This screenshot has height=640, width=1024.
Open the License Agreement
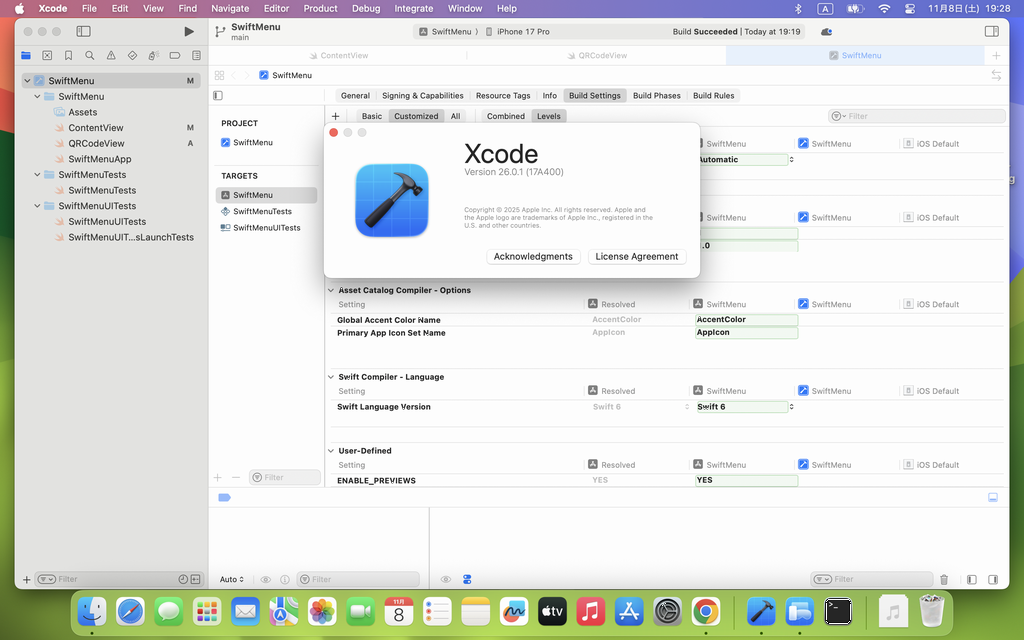[x=636, y=257]
